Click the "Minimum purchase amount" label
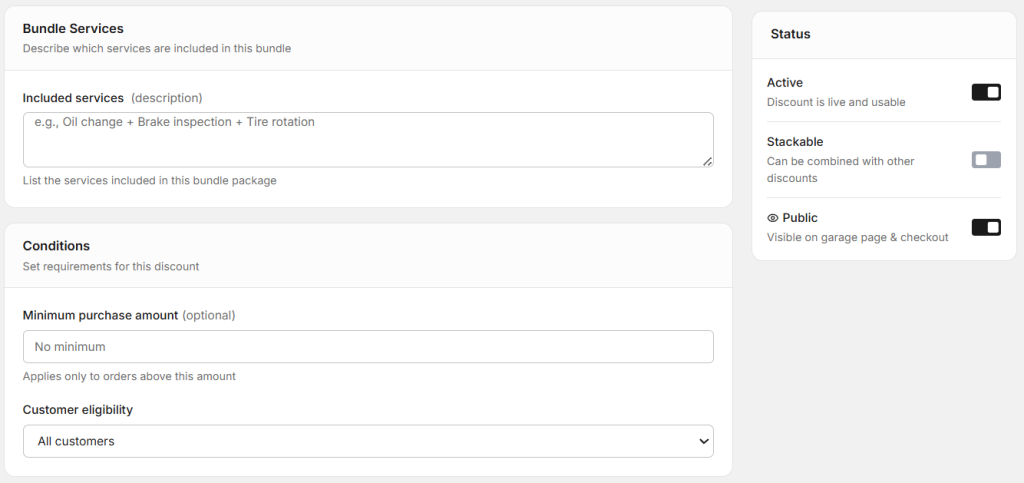This screenshot has height=483, width=1024. 100,315
